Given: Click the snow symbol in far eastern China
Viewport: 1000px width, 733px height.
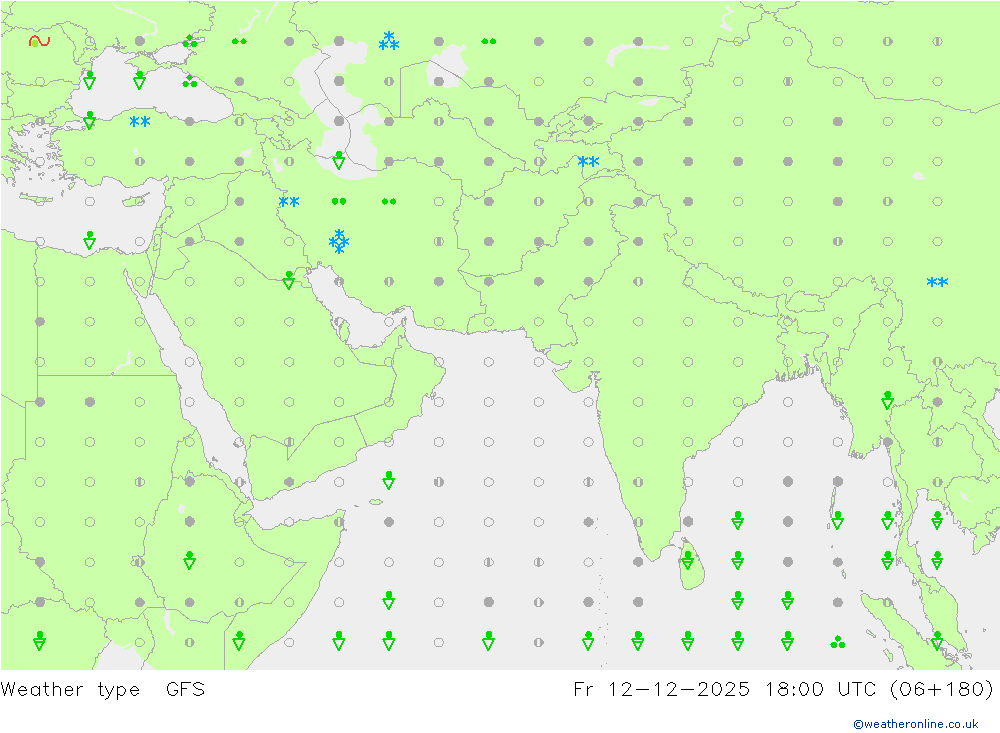Looking at the screenshot, I should point(937,283).
